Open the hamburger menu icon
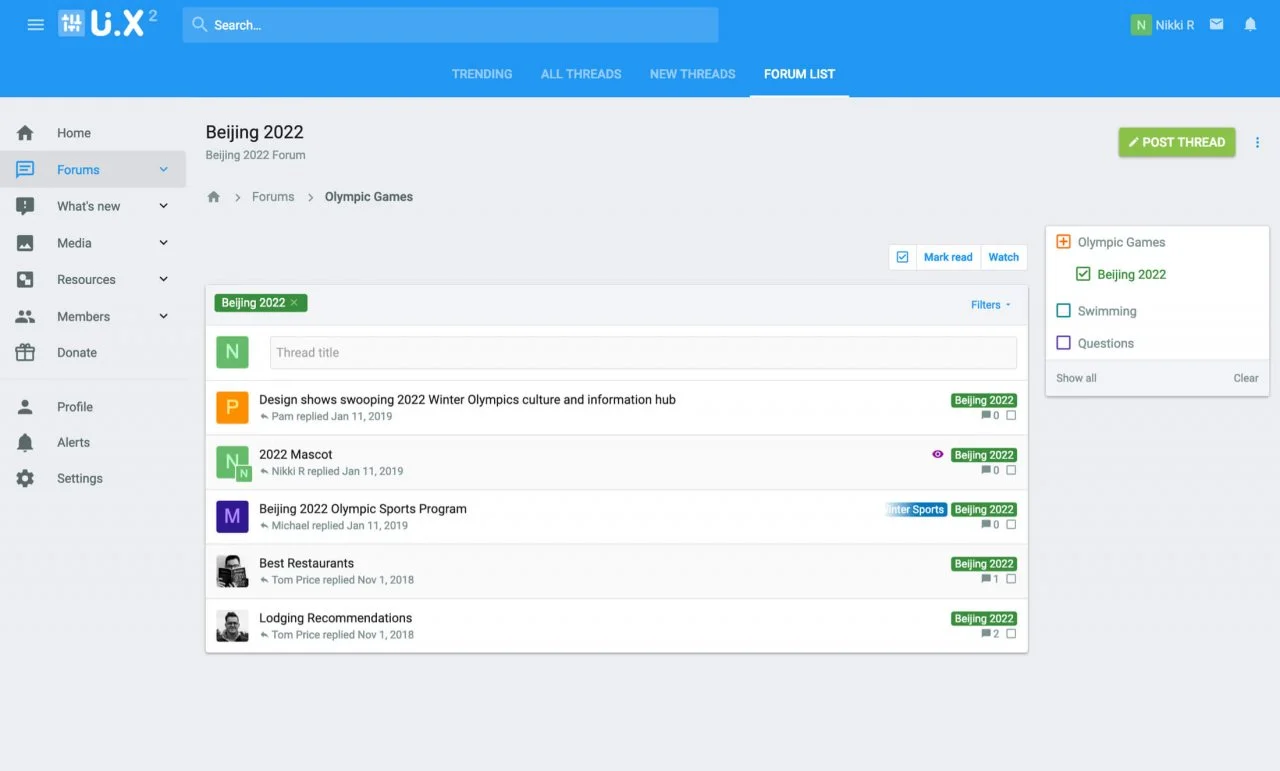 [x=35, y=25]
